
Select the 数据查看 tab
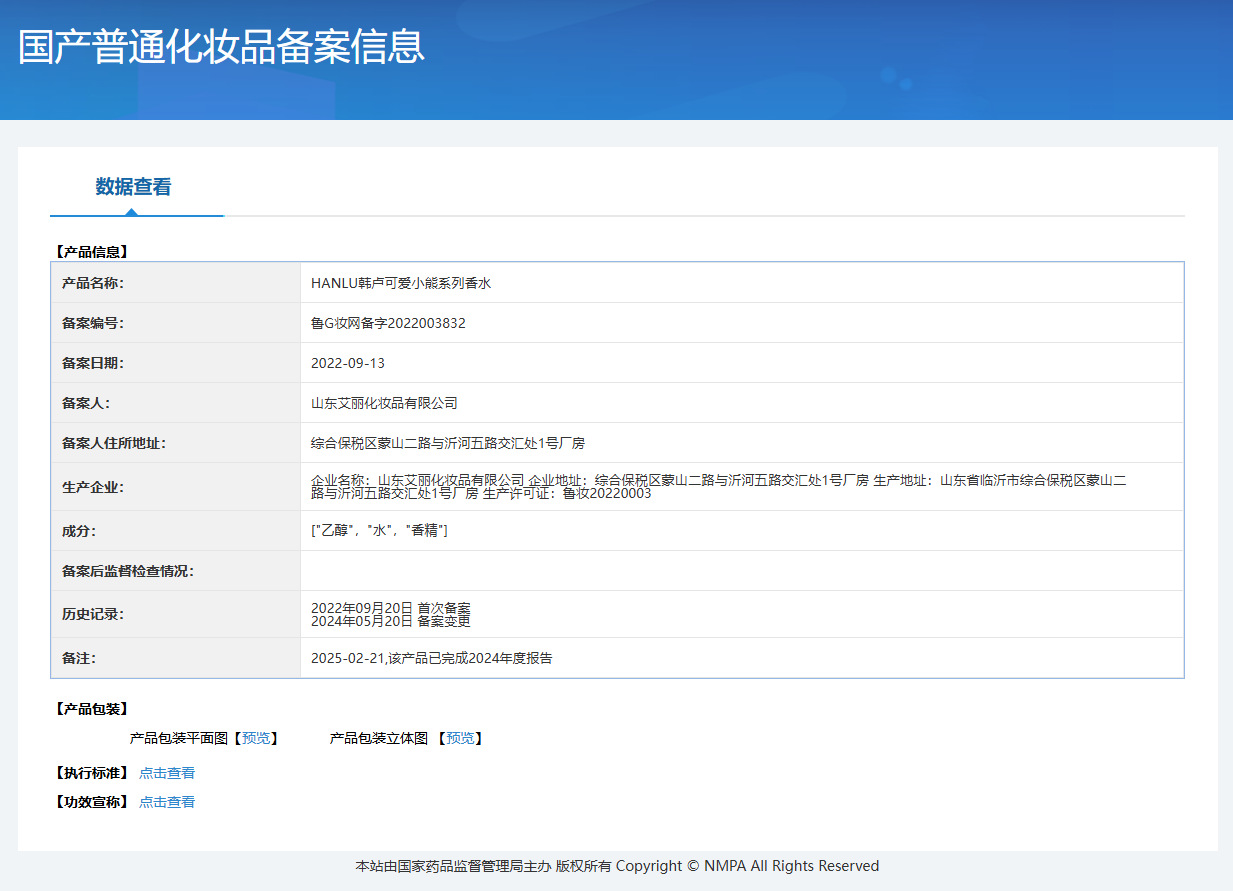point(133,187)
